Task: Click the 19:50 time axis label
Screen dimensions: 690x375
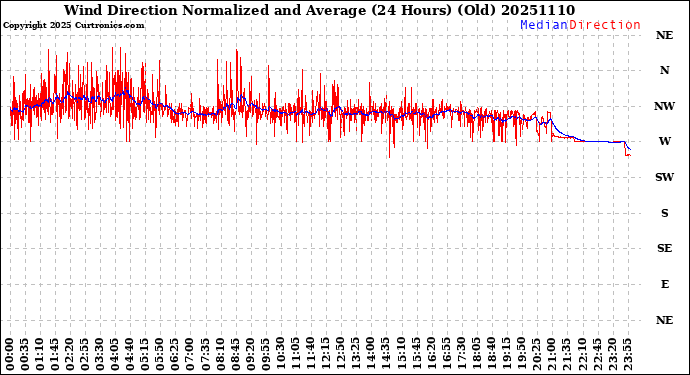Action: [521, 354]
